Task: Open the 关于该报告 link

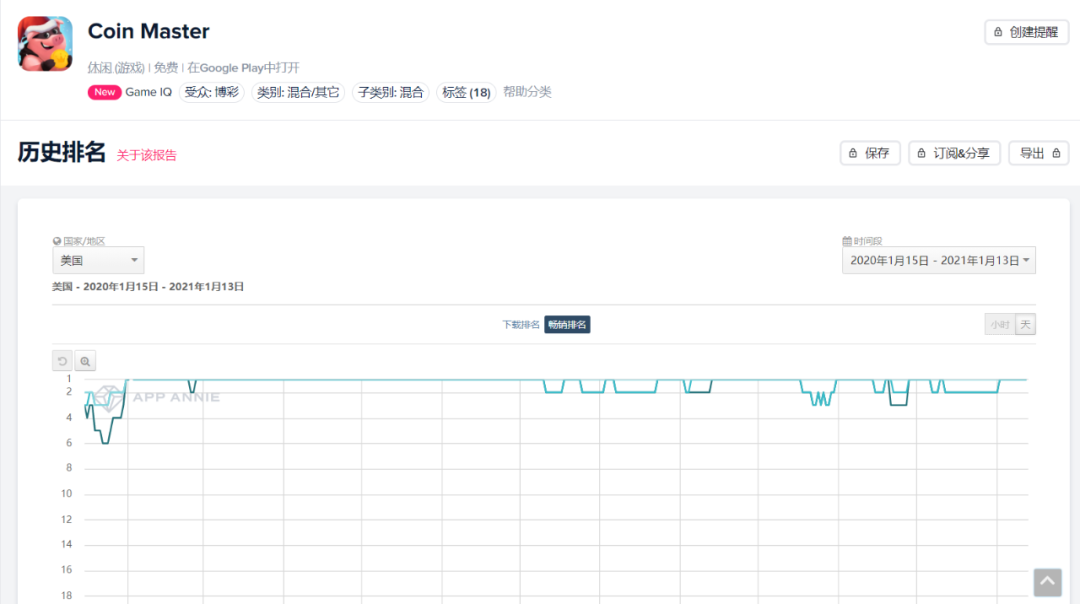Action: pyautogui.click(x=147, y=155)
